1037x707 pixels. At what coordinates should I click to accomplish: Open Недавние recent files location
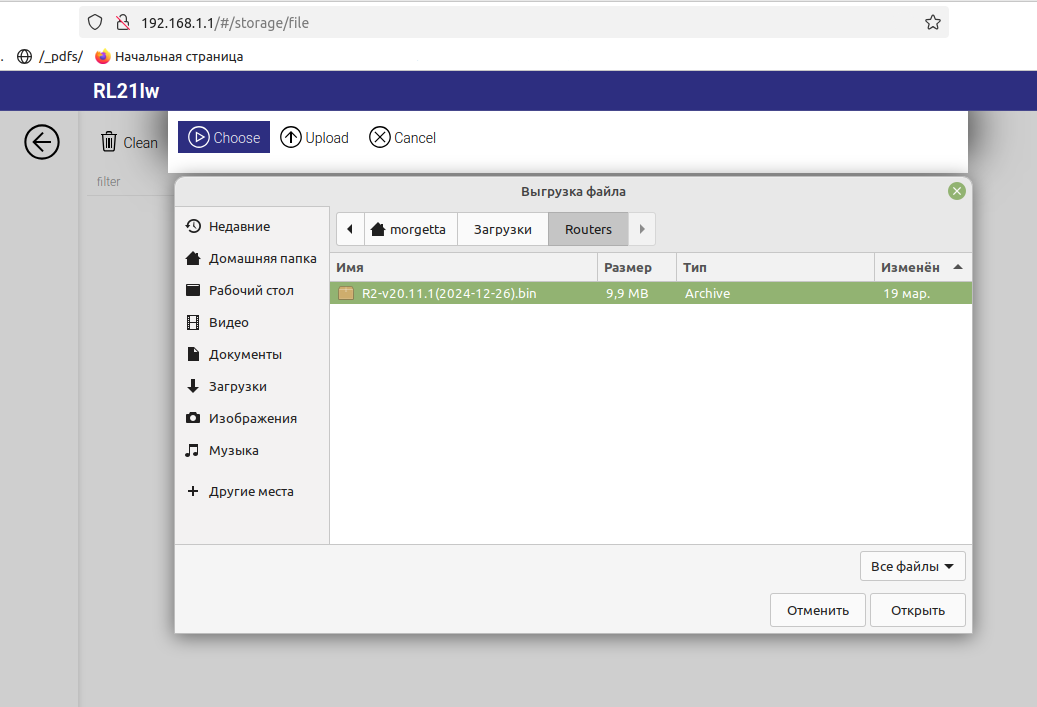tap(239, 227)
